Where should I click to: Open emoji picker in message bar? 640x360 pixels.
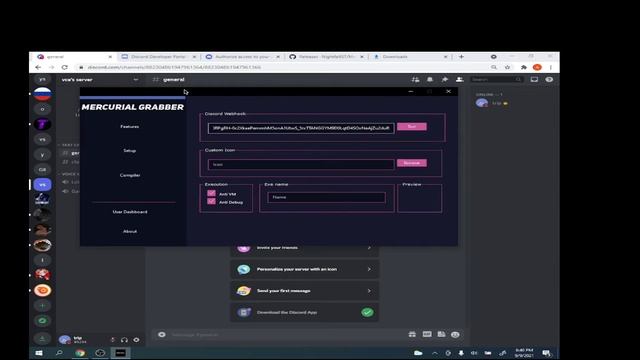455,335
